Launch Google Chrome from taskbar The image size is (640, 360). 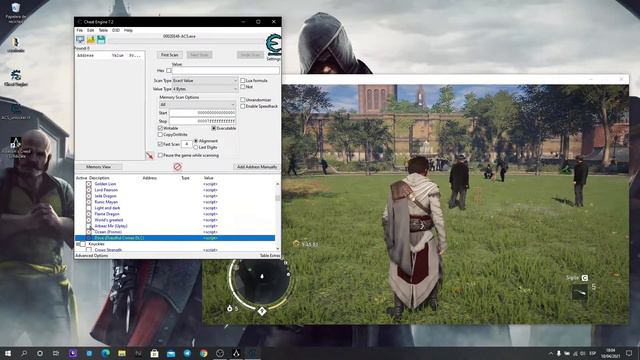(203, 353)
